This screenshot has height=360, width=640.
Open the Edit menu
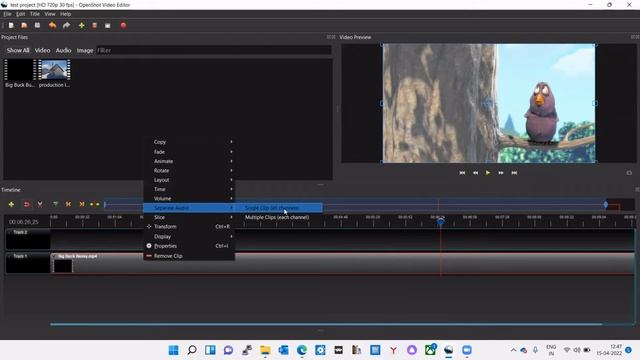tap(20, 14)
